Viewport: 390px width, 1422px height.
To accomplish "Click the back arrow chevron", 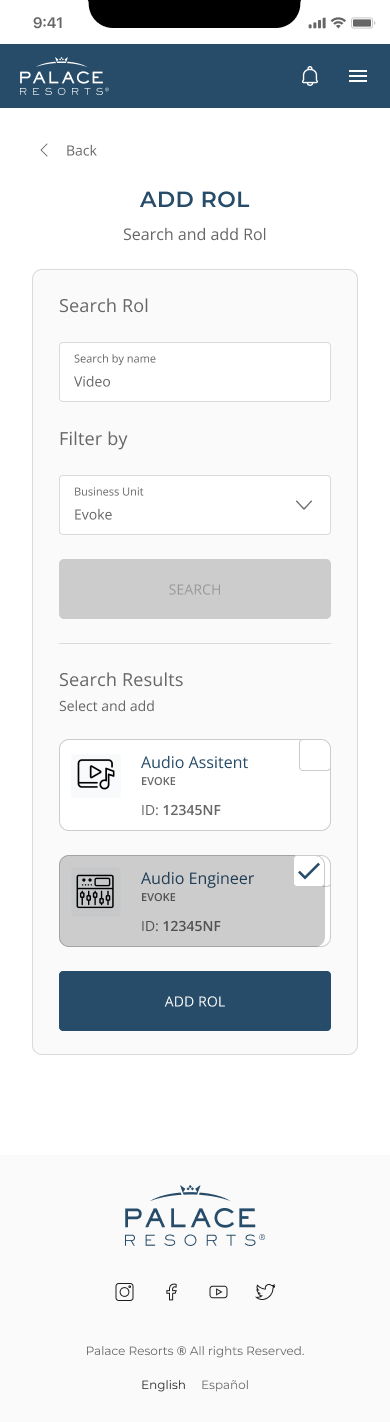I will (x=44, y=150).
